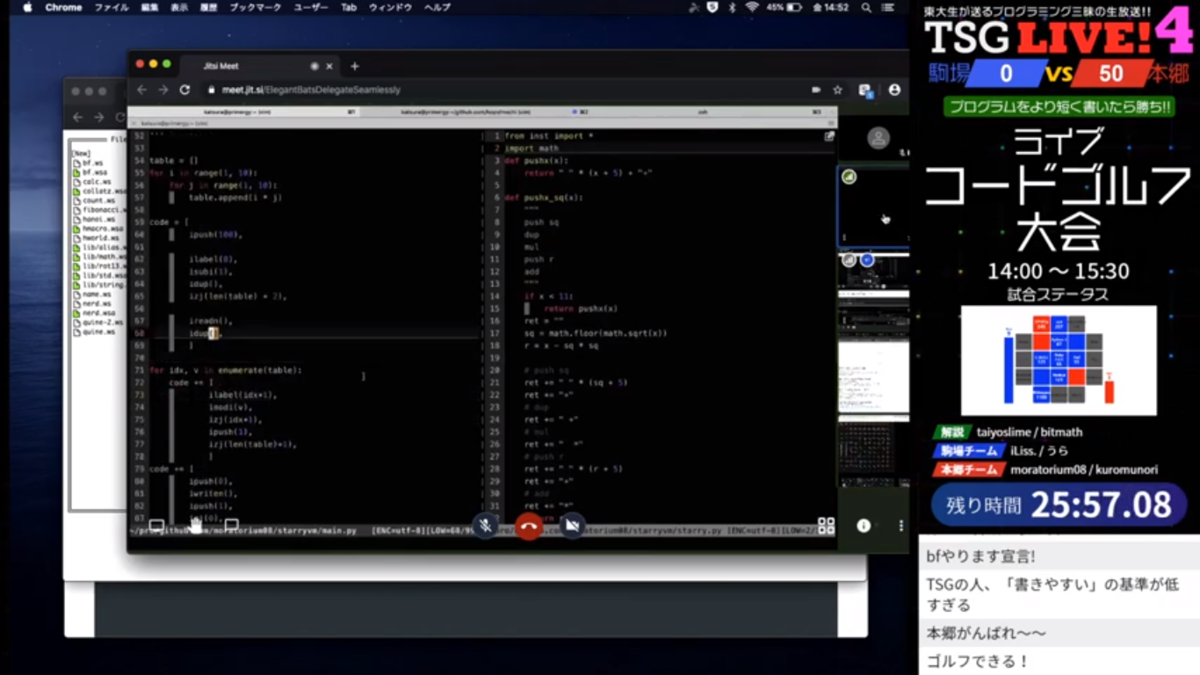Image resolution: width=1200 pixels, height=675 pixels.
Task: Close the Jitsi Meet tab
Action: (331, 66)
